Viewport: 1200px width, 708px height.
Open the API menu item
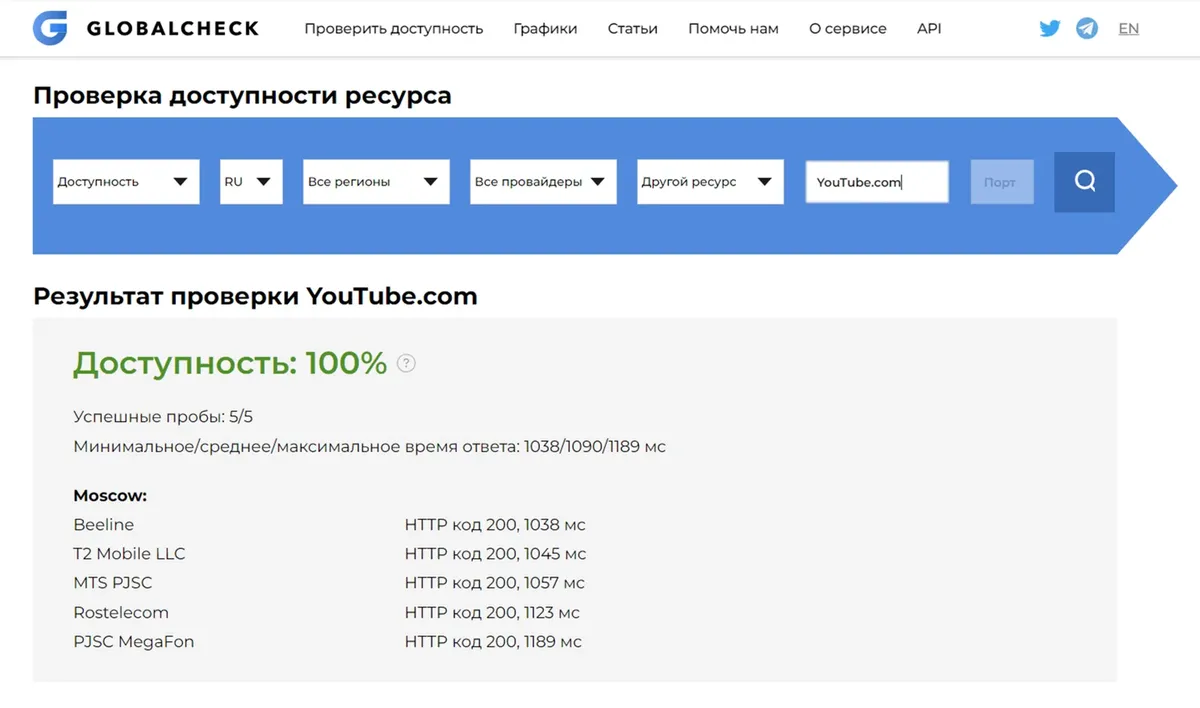click(929, 29)
